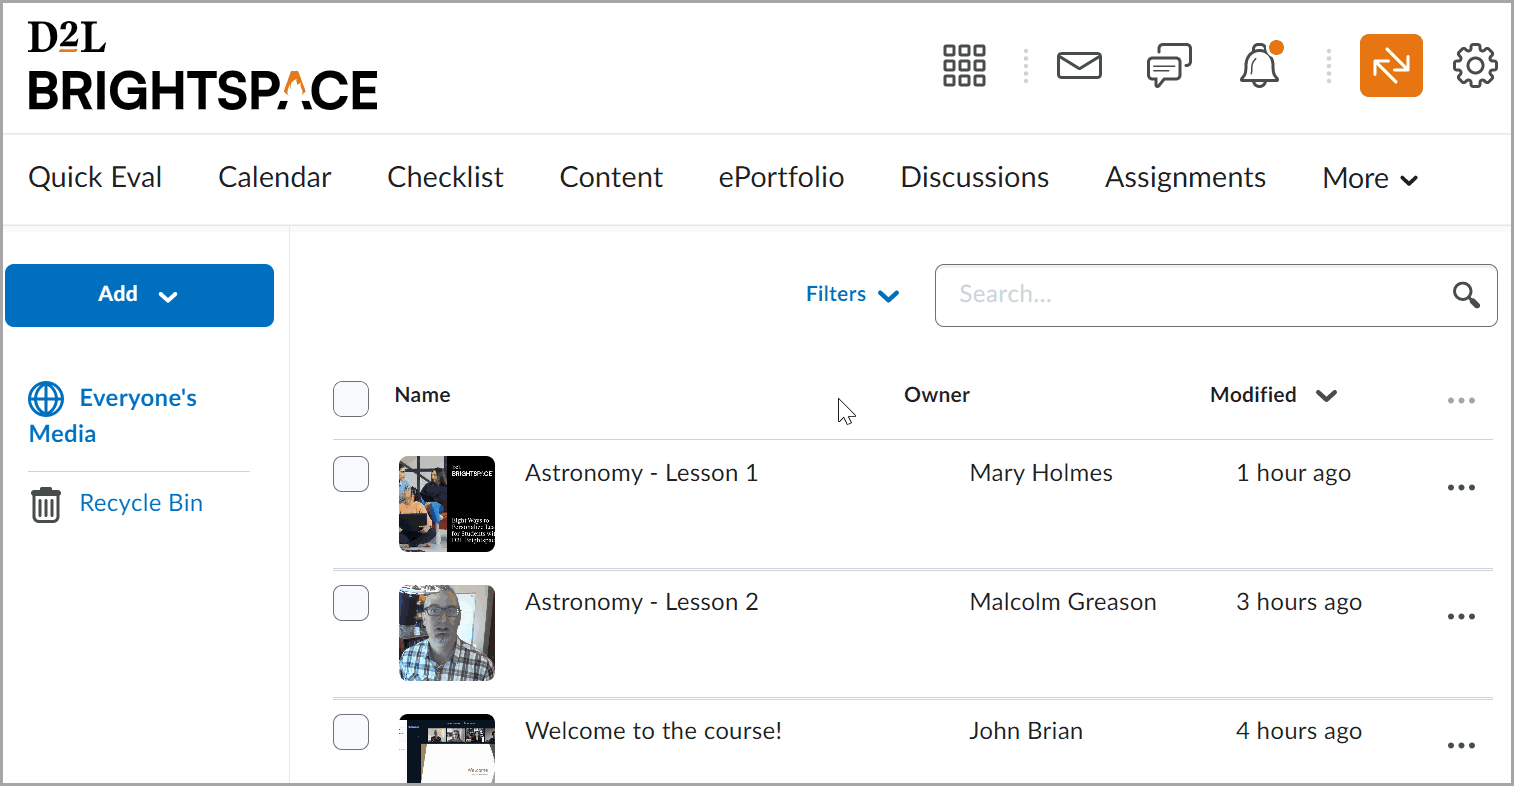Open the Assignments navigation item
1514x786 pixels.
[1185, 178]
